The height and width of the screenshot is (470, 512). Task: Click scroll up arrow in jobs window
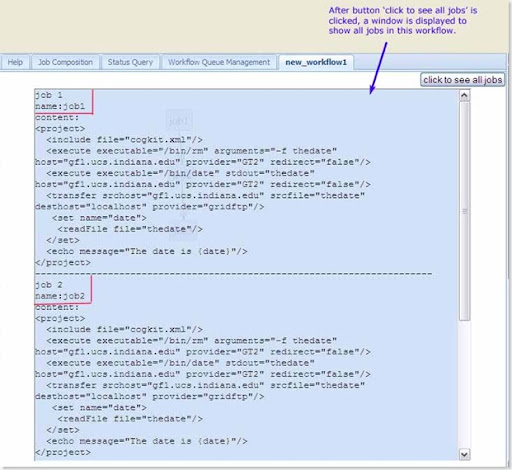(464, 96)
